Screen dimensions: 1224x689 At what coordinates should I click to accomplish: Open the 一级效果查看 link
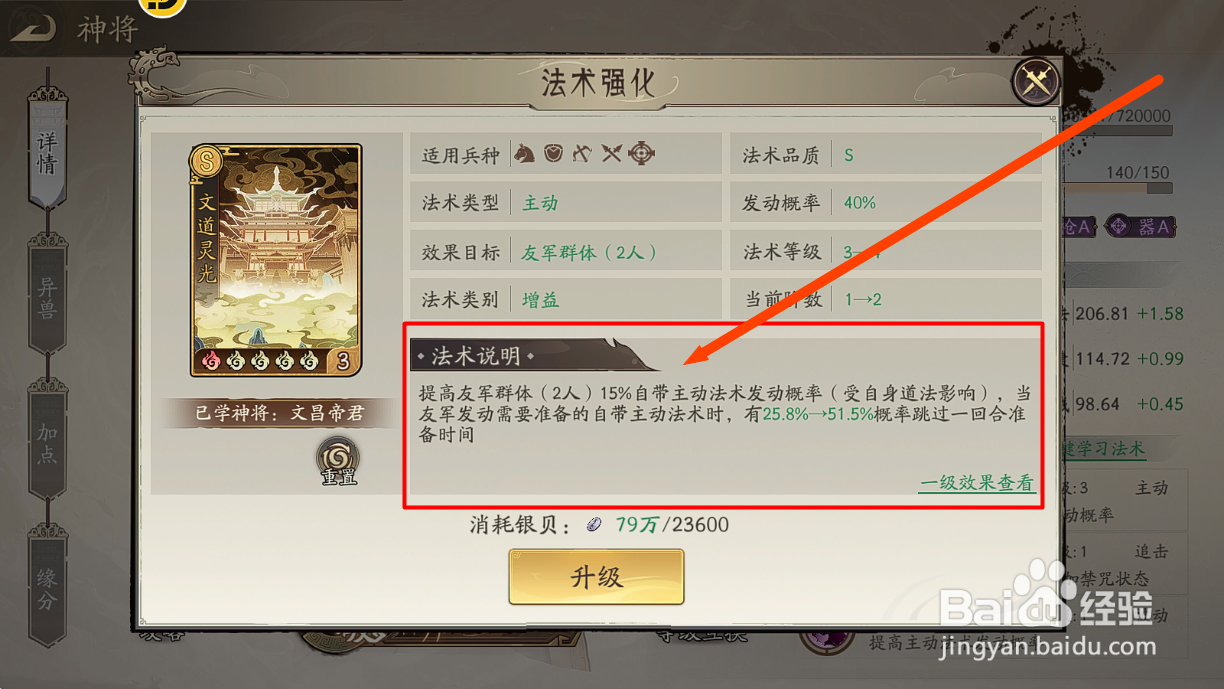click(977, 483)
